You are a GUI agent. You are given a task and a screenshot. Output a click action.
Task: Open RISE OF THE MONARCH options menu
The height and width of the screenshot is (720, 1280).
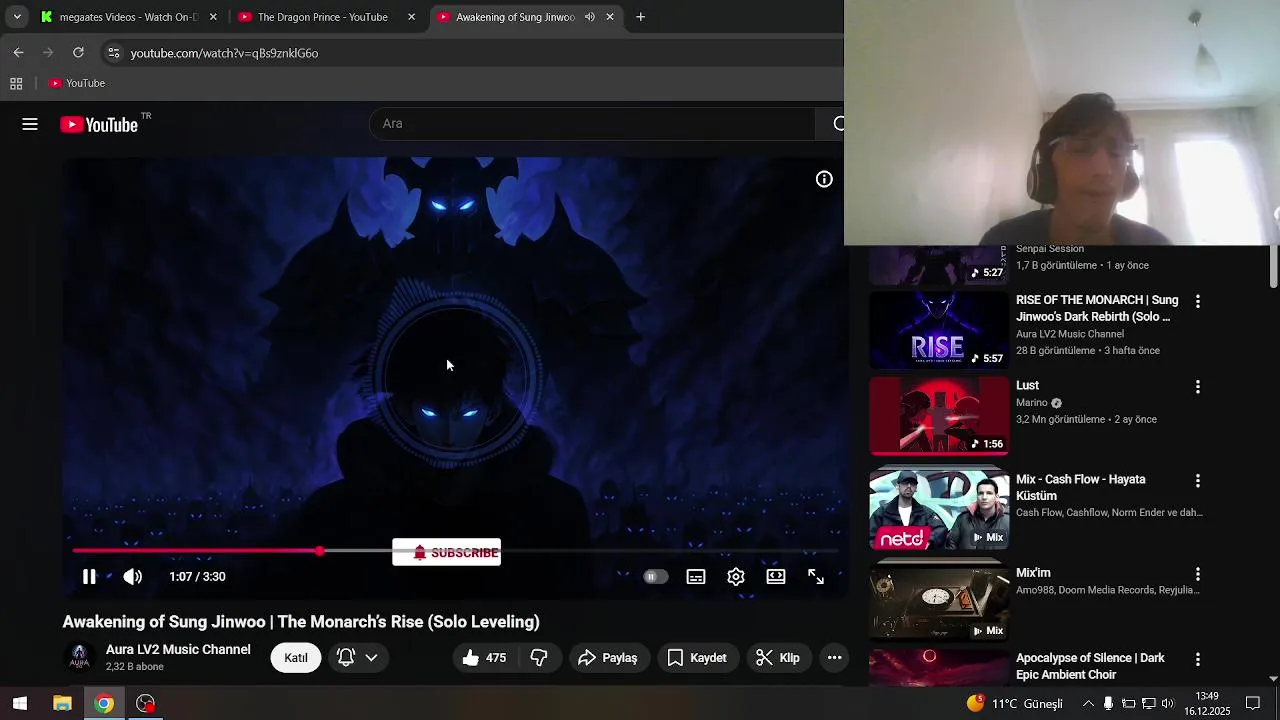coord(1197,301)
